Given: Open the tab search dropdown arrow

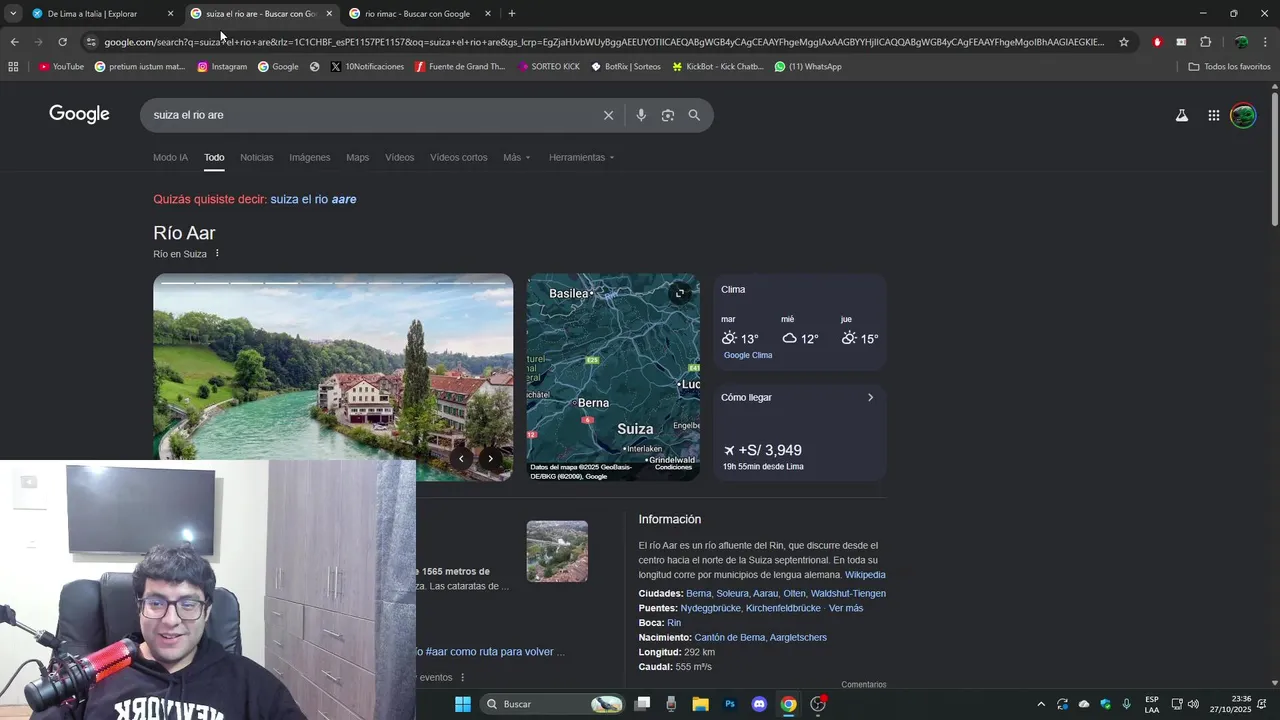Looking at the screenshot, I should pos(13,14).
